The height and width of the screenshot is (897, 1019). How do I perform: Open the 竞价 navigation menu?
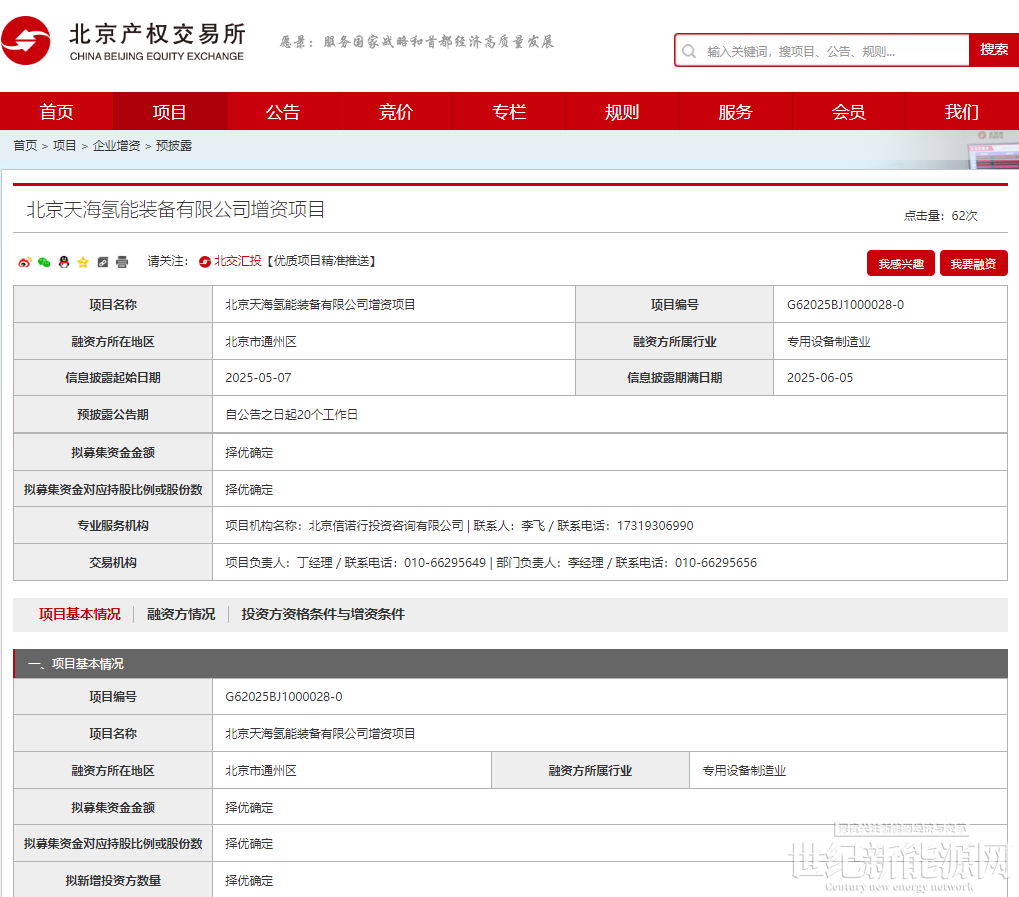tap(396, 112)
